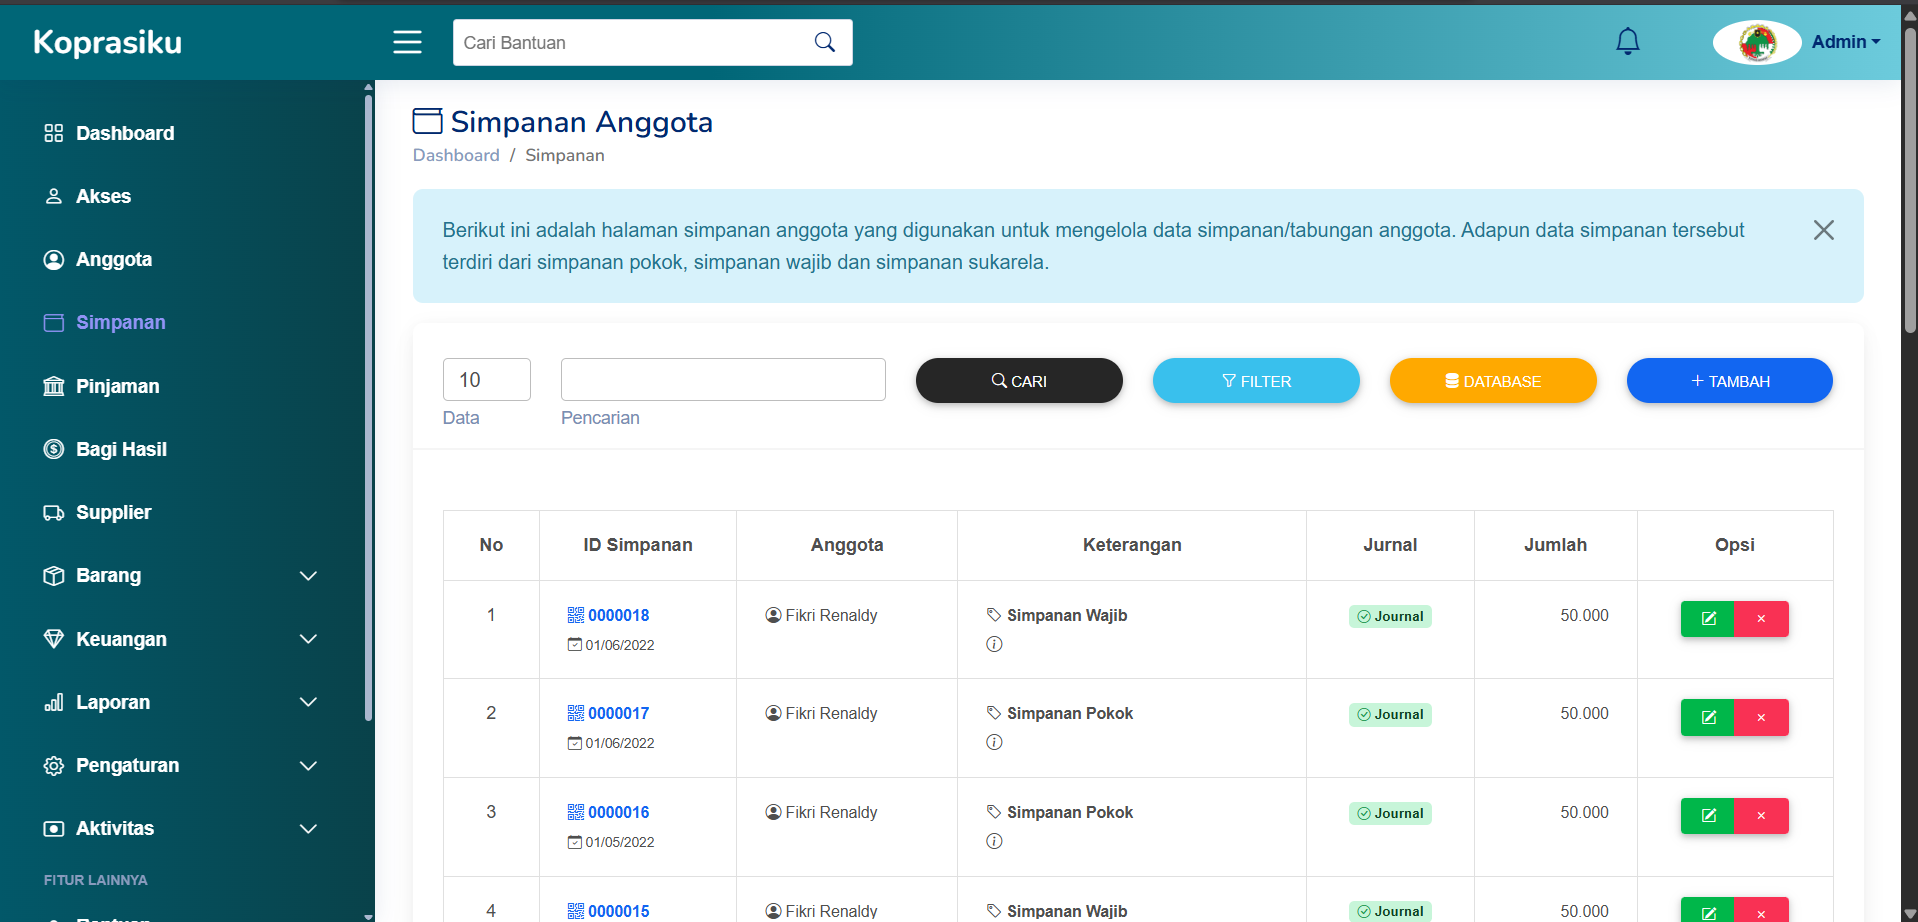Open the Pinjaman menu item

(117, 386)
